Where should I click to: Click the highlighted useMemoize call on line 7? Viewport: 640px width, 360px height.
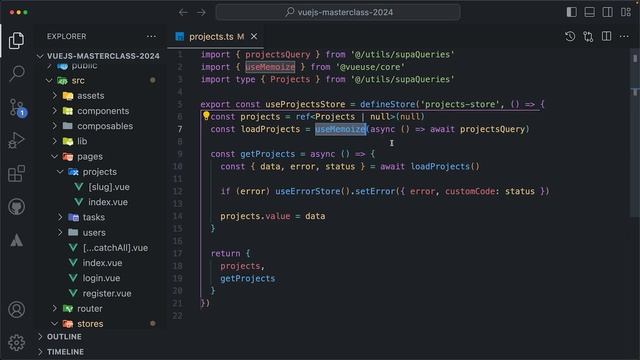tap(340, 129)
